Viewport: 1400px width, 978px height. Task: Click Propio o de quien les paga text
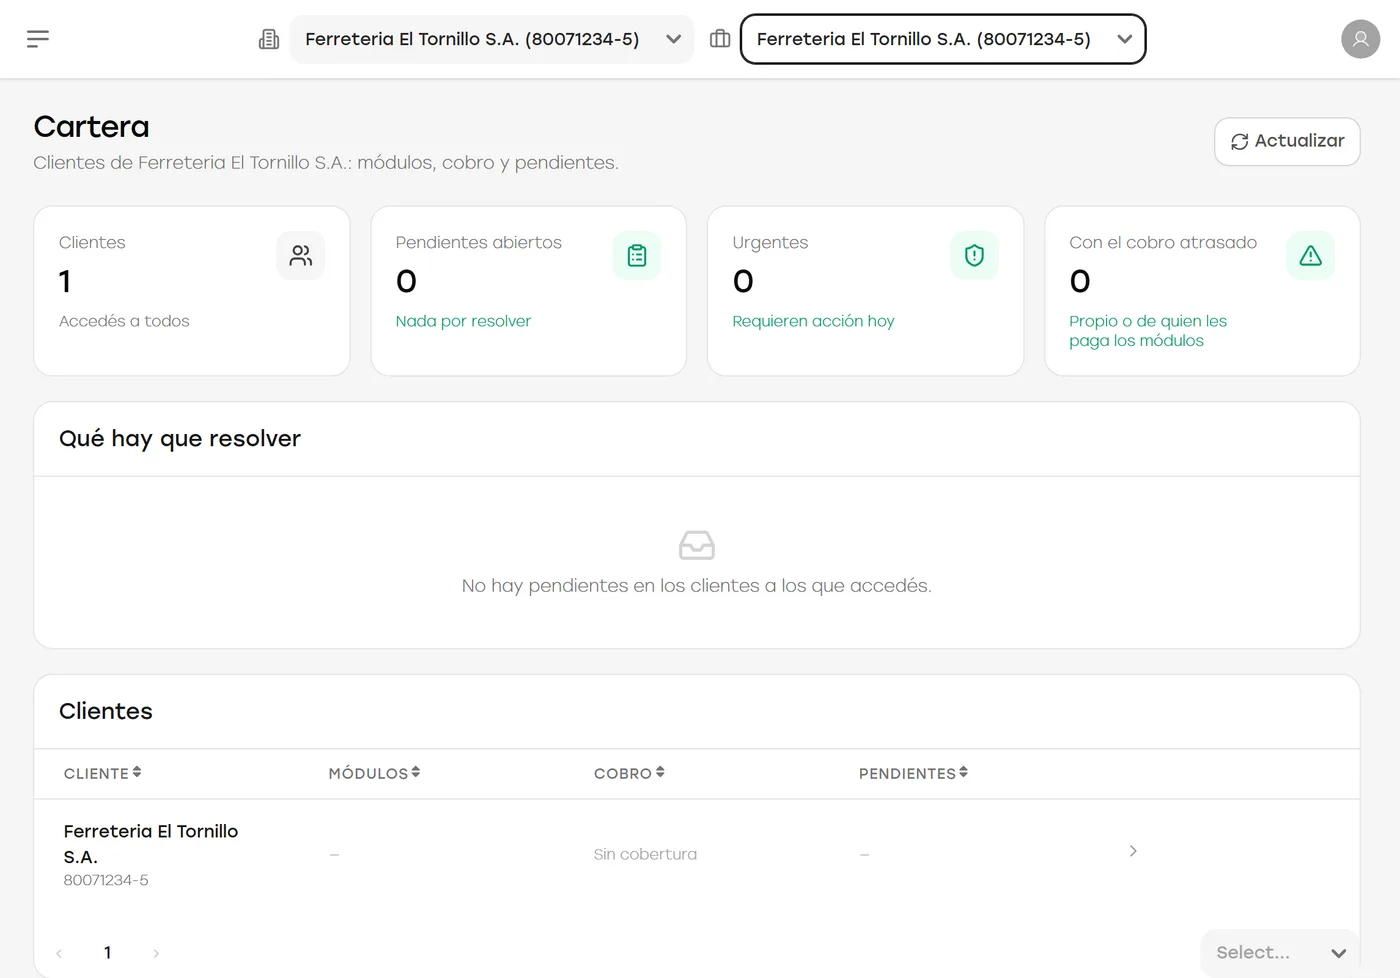pos(1148,330)
